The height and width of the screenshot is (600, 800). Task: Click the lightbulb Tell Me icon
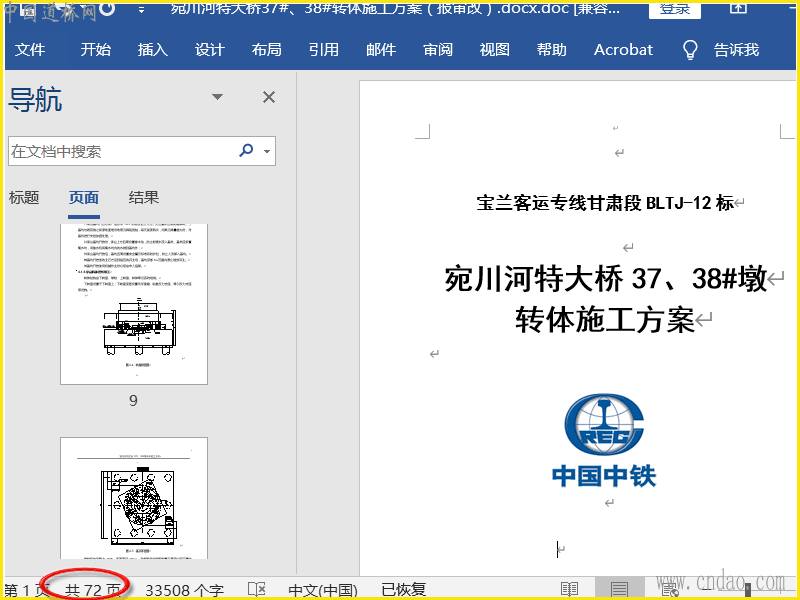tap(690, 50)
